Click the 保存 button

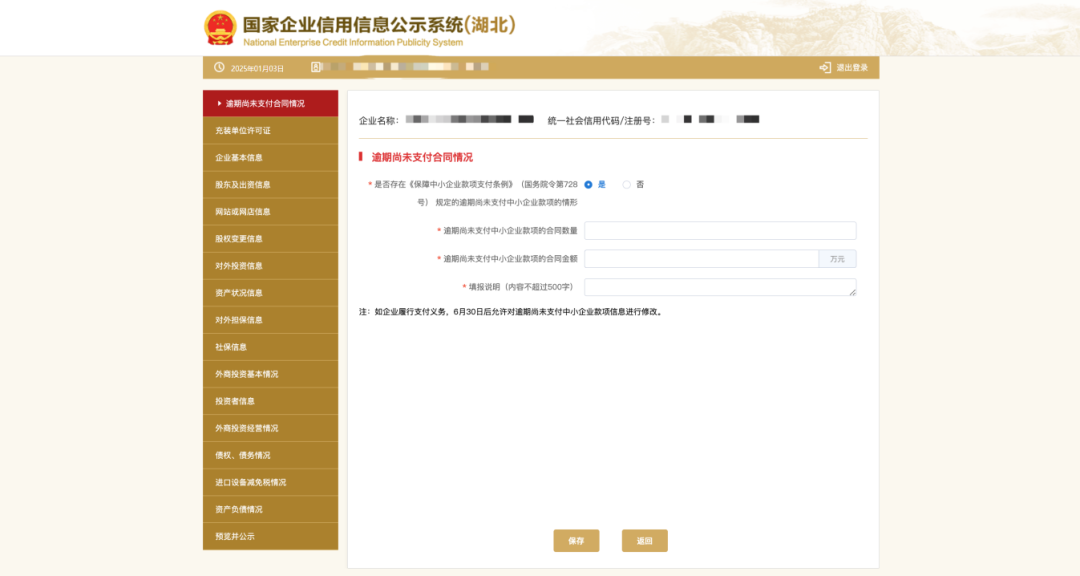pos(576,541)
